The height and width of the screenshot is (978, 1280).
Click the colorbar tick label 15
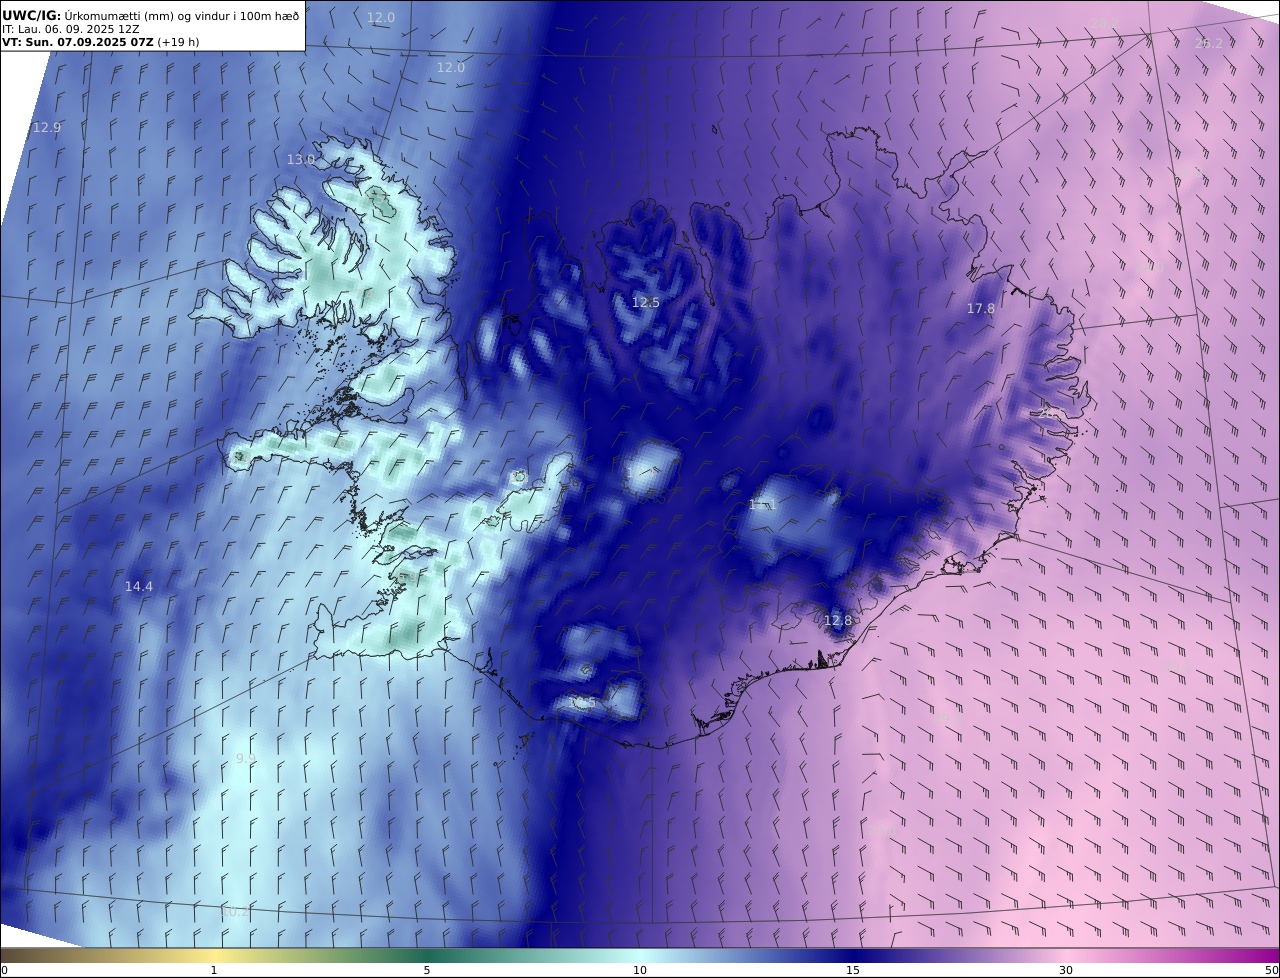[x=853, y=970]
